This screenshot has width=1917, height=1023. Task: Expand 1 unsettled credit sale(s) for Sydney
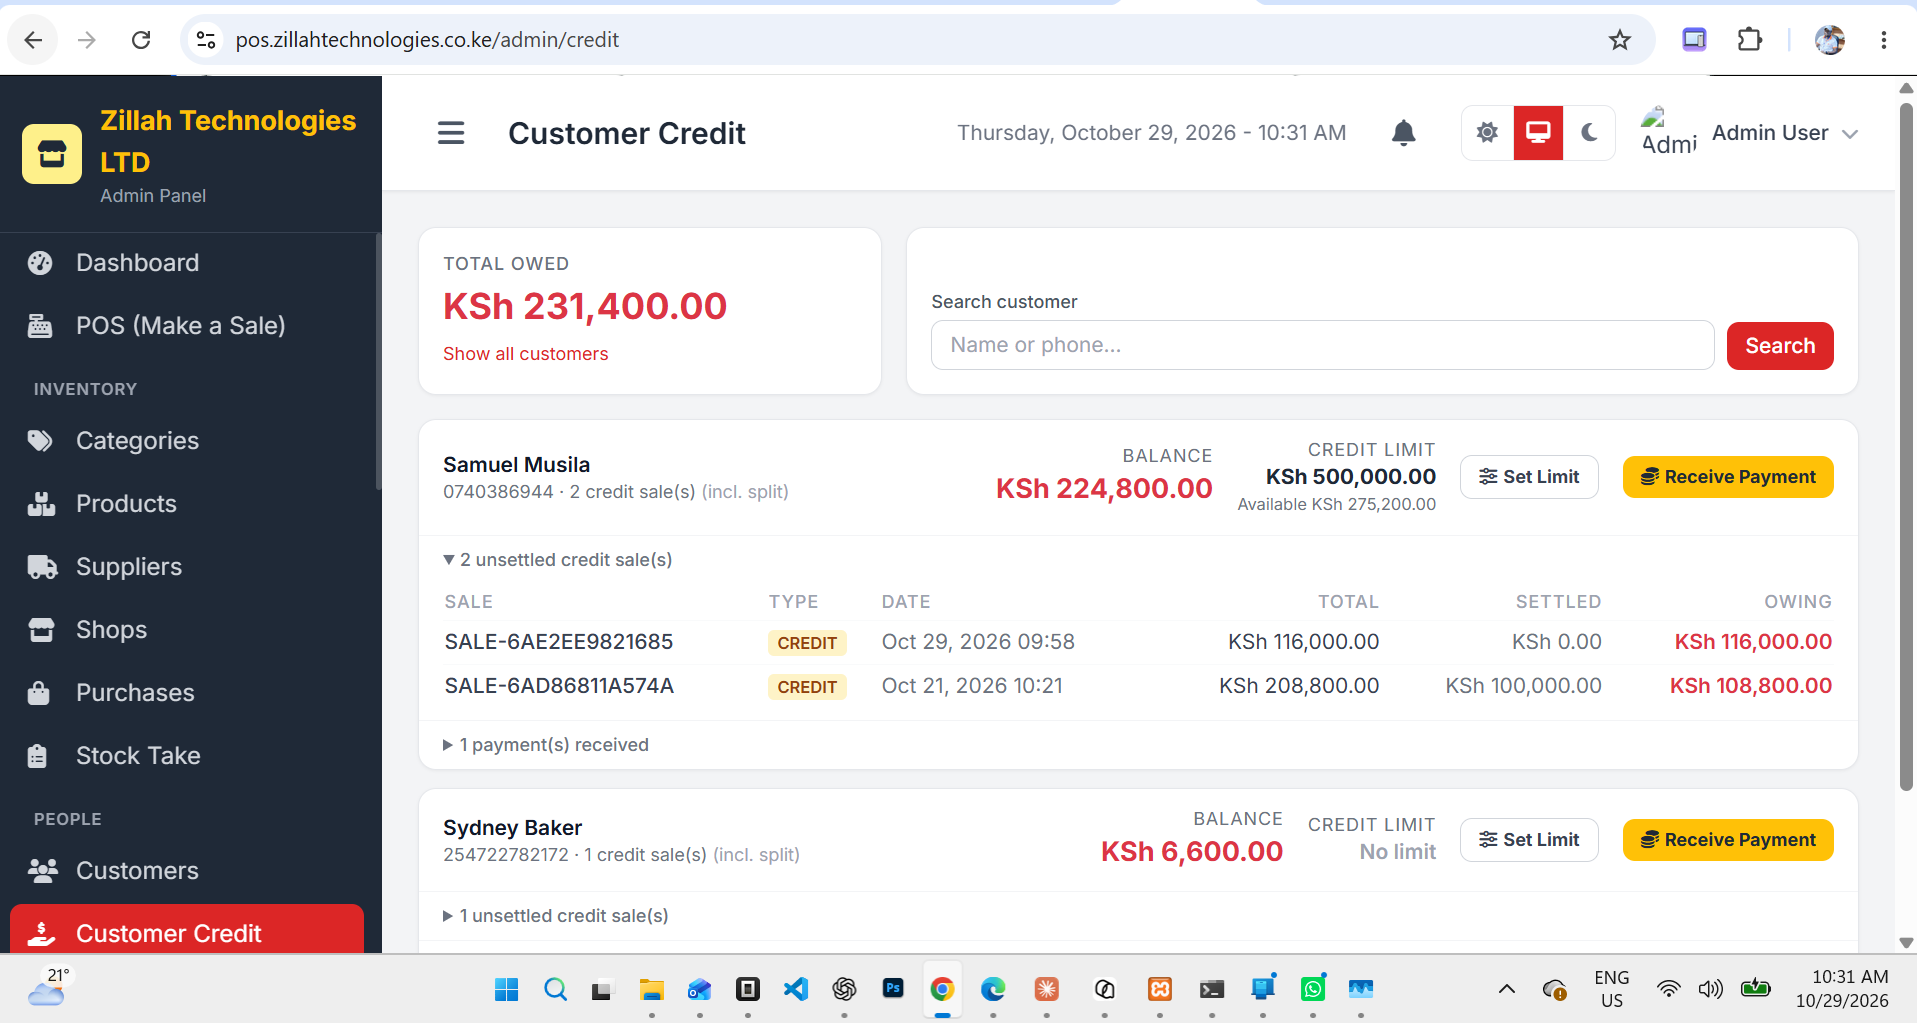pyautogui.click(x=556, y=916)
